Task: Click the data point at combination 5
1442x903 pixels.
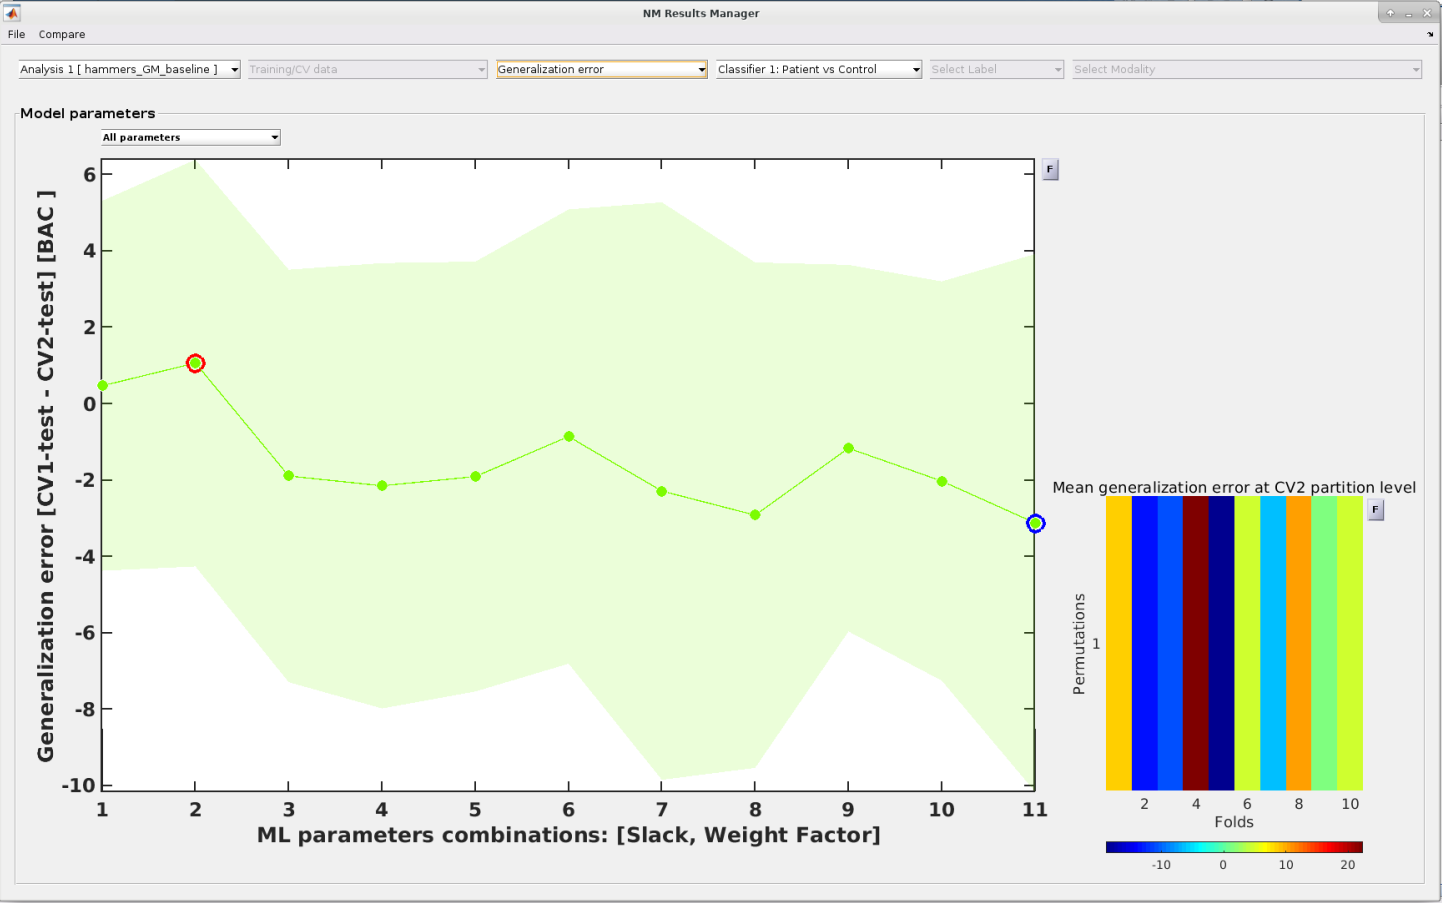Action: click(x=475, y=476)
